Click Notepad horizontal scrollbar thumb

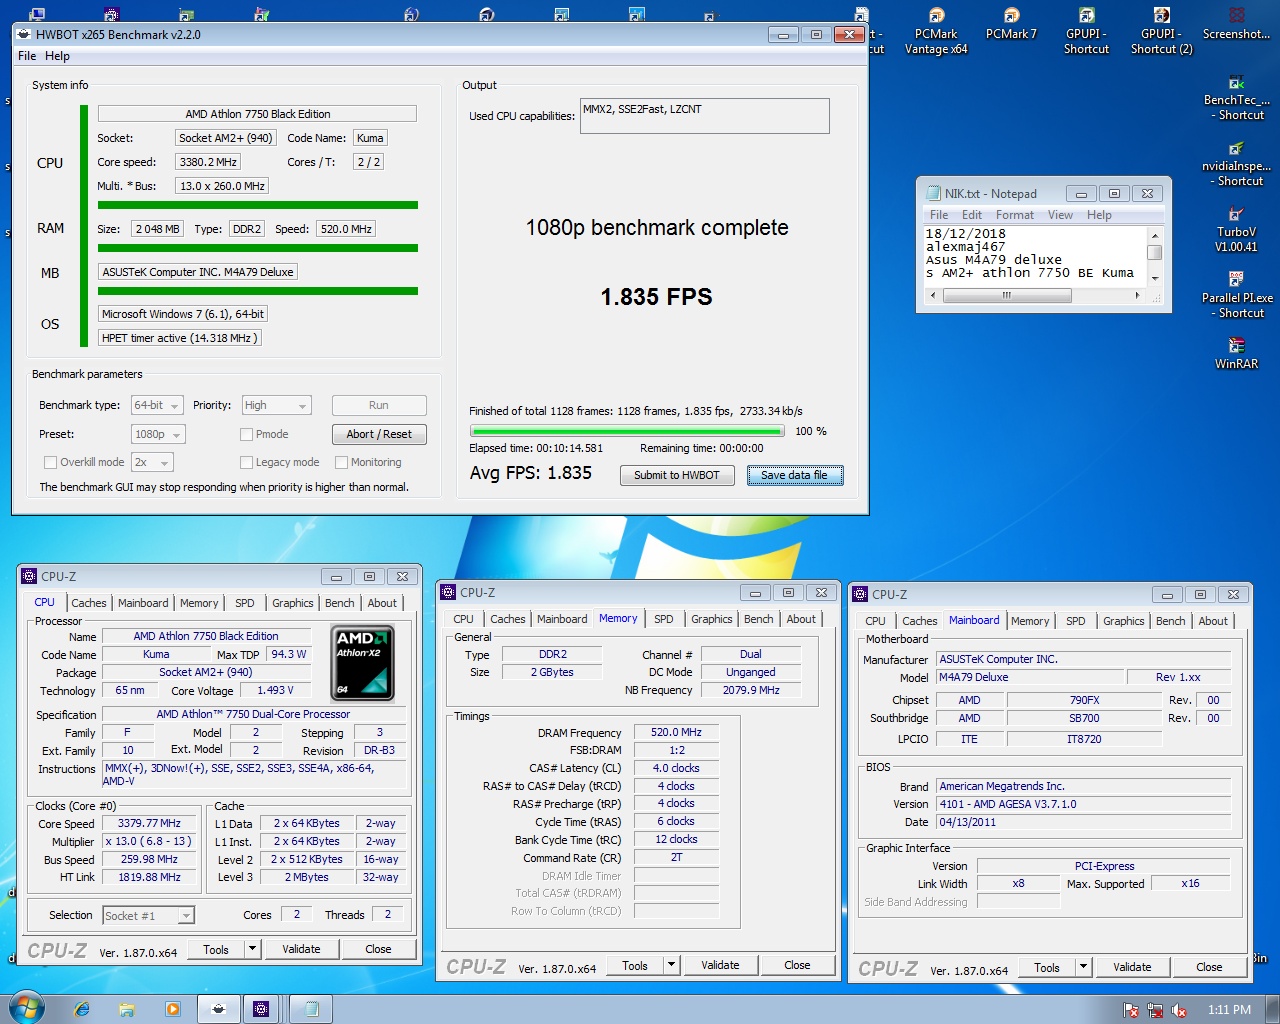[1007, 295]
